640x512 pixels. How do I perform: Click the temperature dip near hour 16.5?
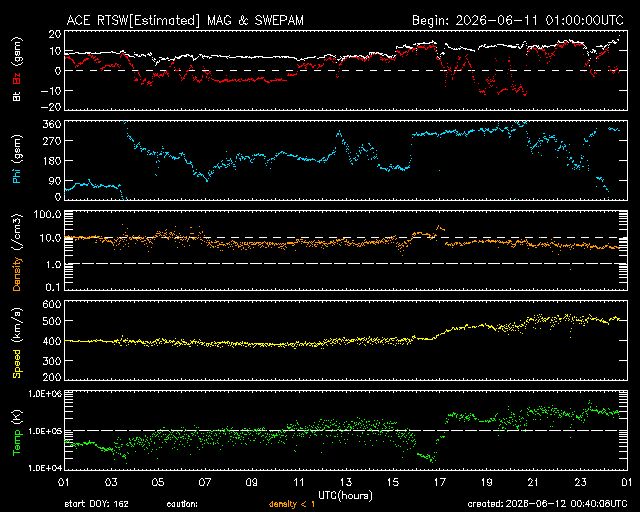427,456
